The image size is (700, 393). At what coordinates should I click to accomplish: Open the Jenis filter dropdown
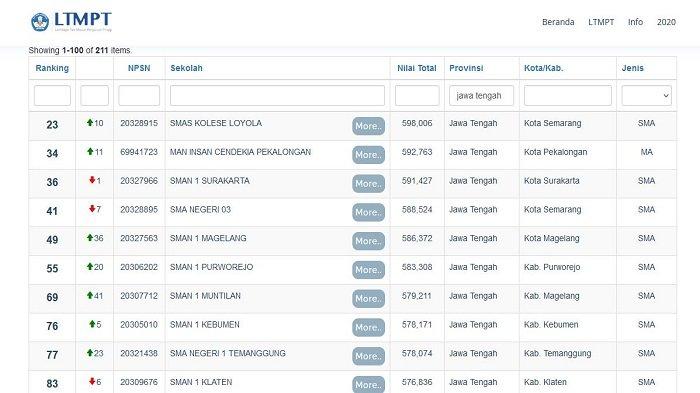646,96
